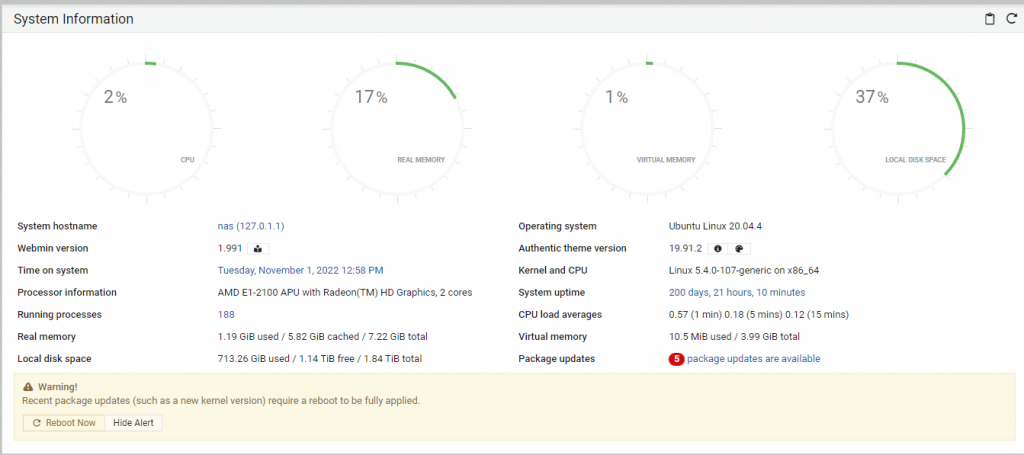Click the warning triangle icon in the alert
The height and width of the screenshot is (455, 1024).
coord(27,386)
